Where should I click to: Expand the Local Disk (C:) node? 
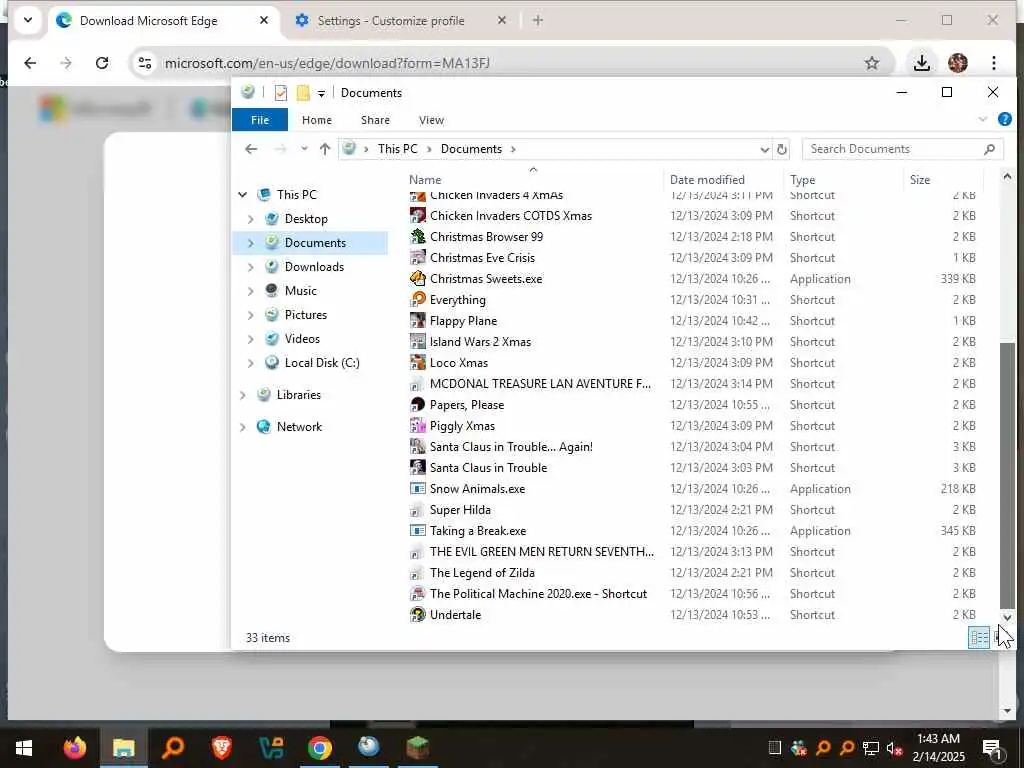tap(251, 363)
